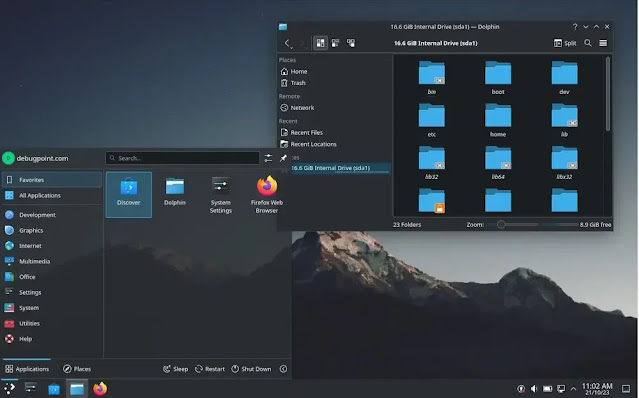This screenshot has height=398, width=639.
Task: Click the Restart button
Action: coord(210,369)
